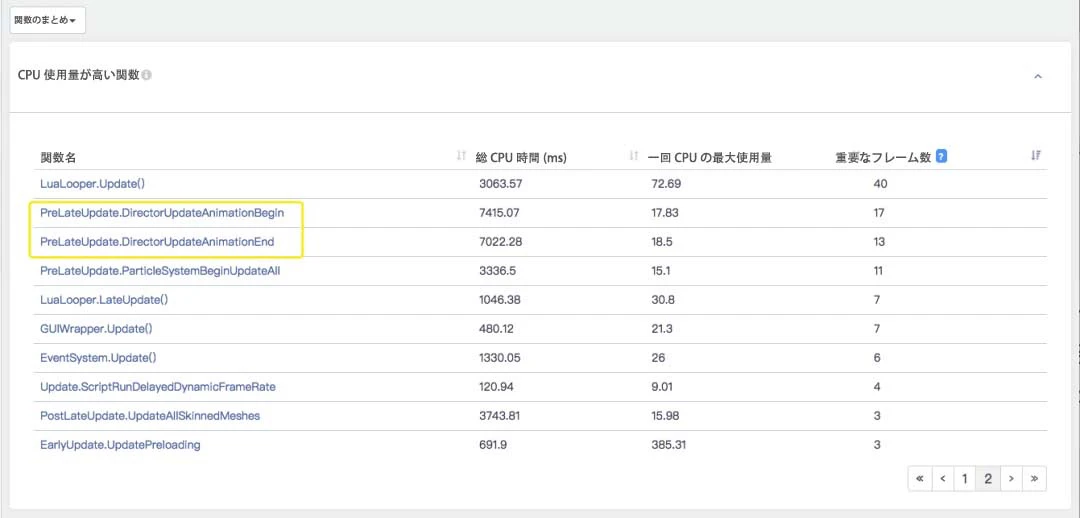
Task: Click total CPU time value 120.94
Action: [497, 386]
